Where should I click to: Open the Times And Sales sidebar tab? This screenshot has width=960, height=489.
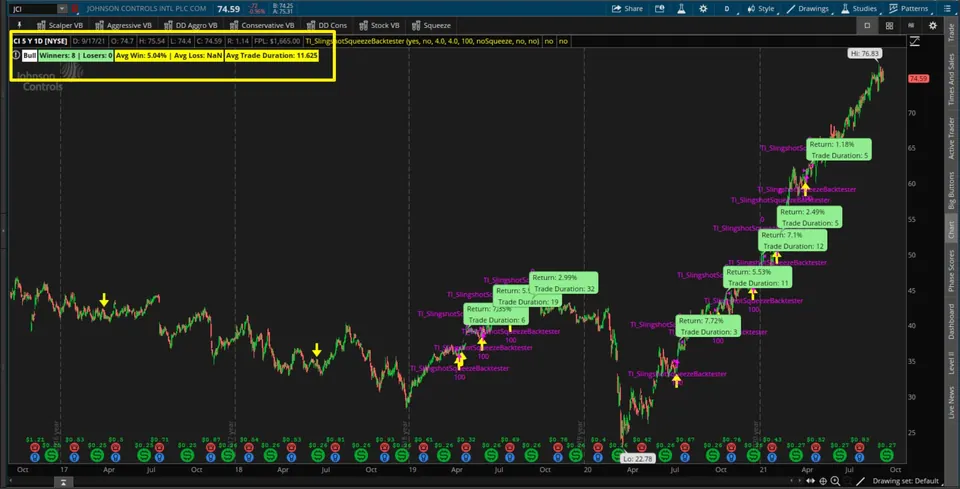pos(951,78)
